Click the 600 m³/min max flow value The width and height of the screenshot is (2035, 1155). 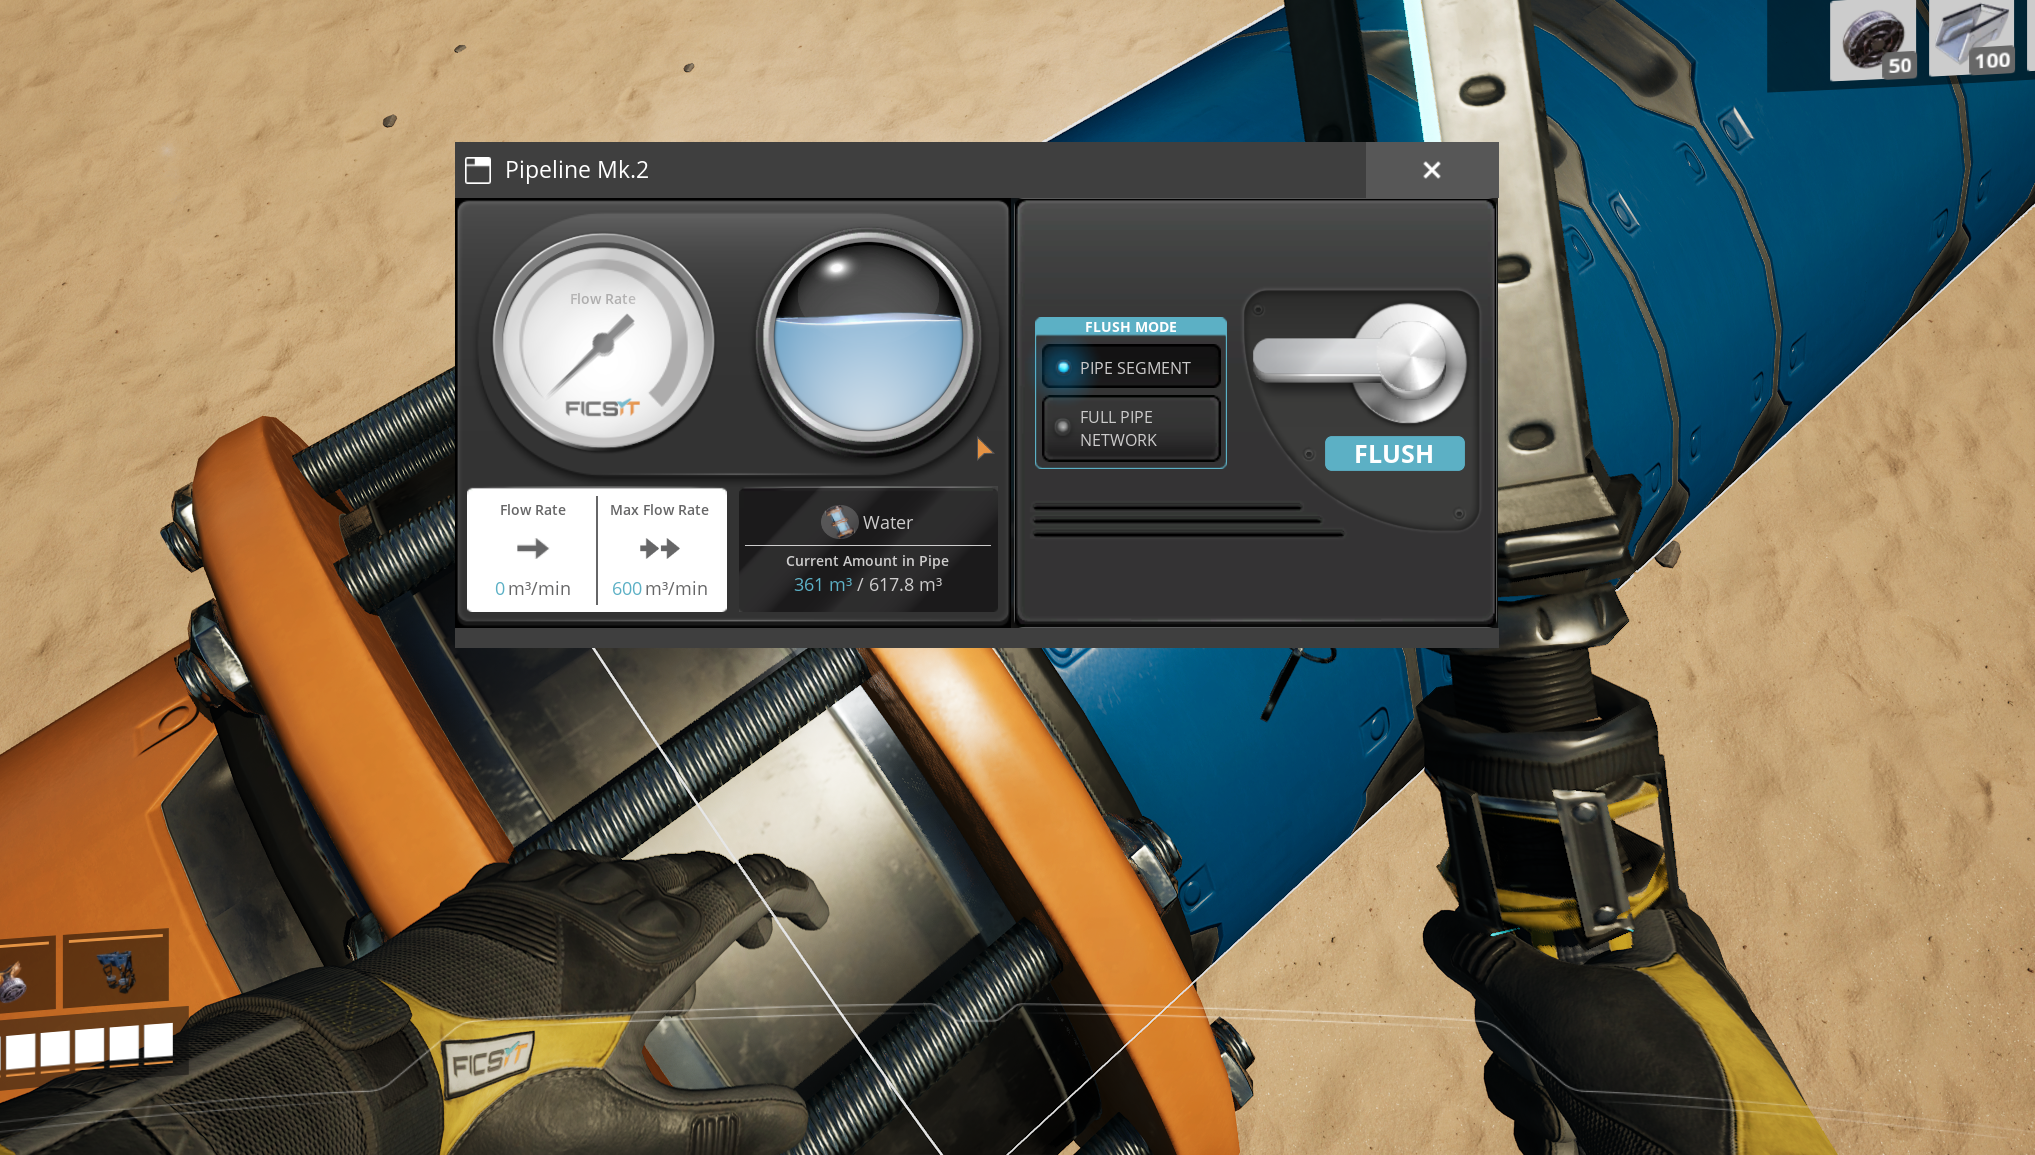pyautogui.click(x=659, y=589)
